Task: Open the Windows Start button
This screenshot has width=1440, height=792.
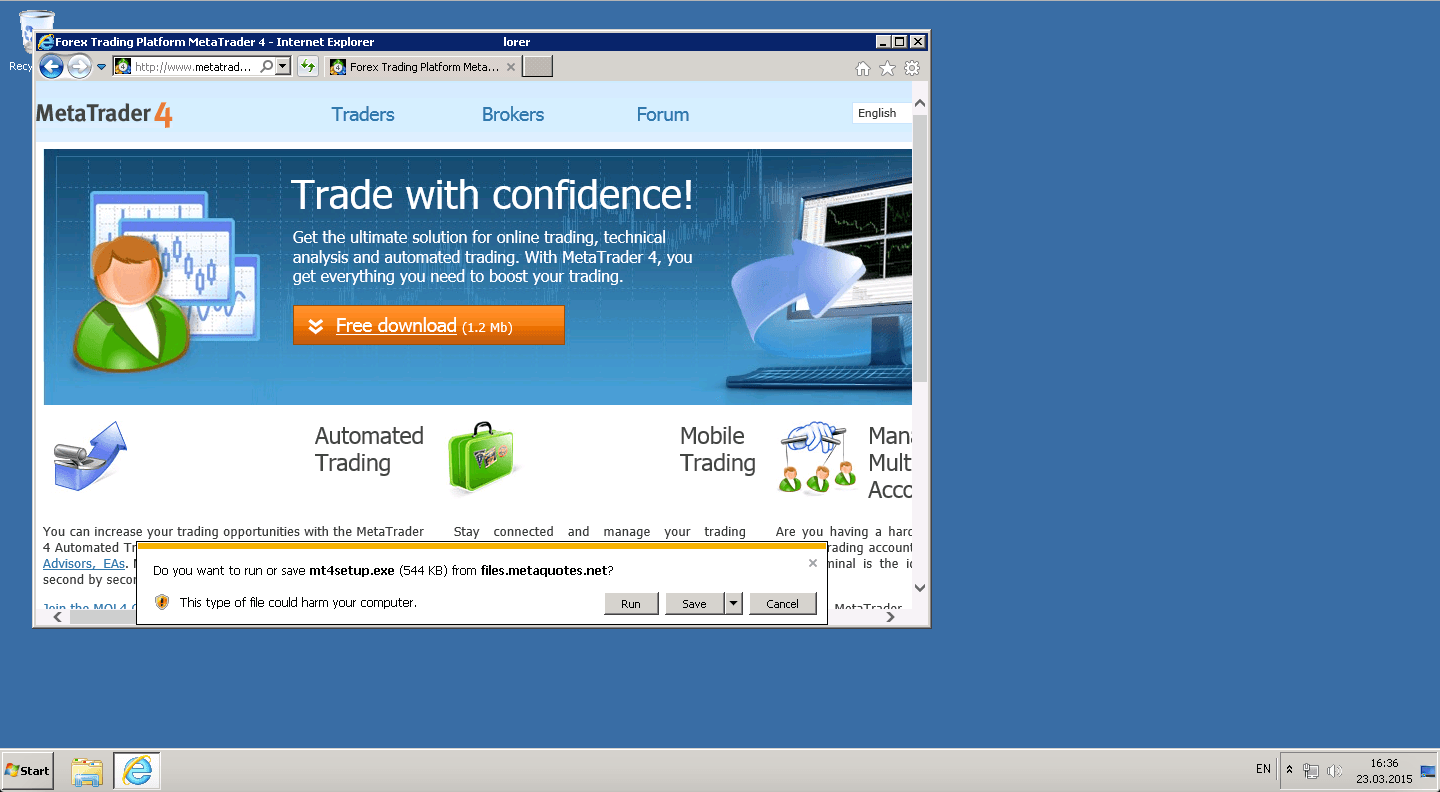Action: [28, 770]
